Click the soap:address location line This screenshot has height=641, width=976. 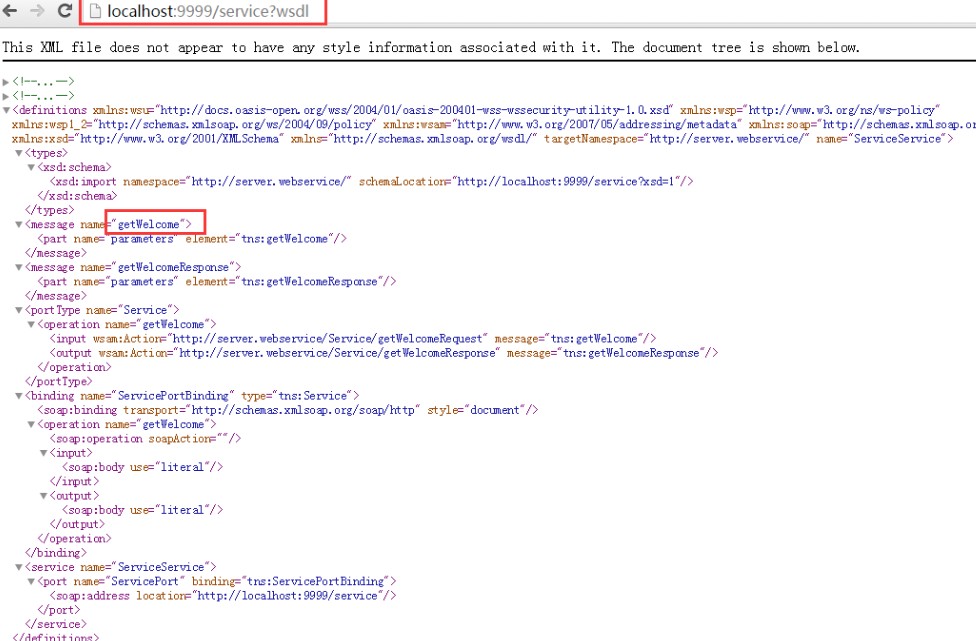coord(223,596)
